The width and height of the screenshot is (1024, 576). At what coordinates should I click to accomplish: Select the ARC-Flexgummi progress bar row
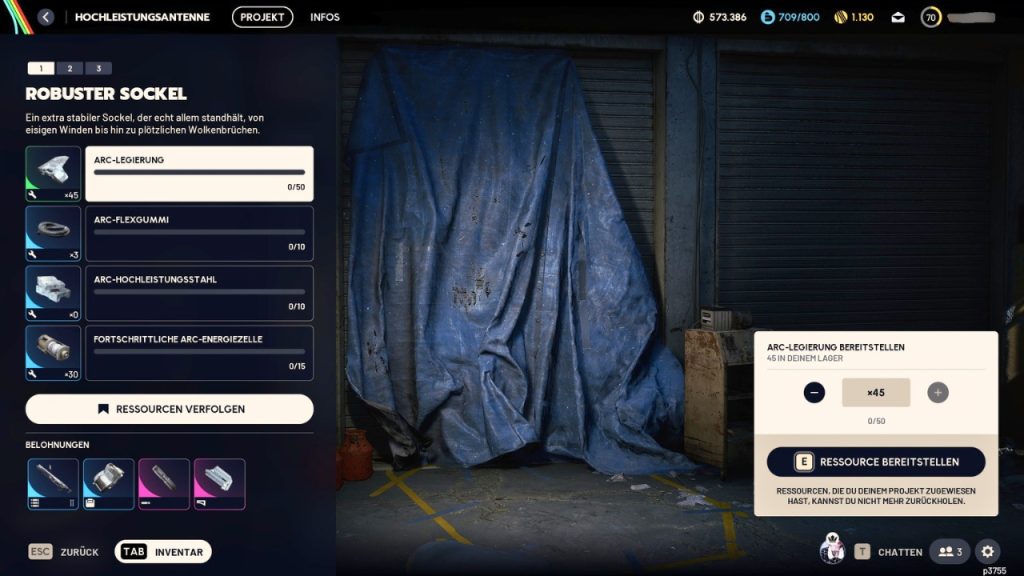click(x=199, y=234)
